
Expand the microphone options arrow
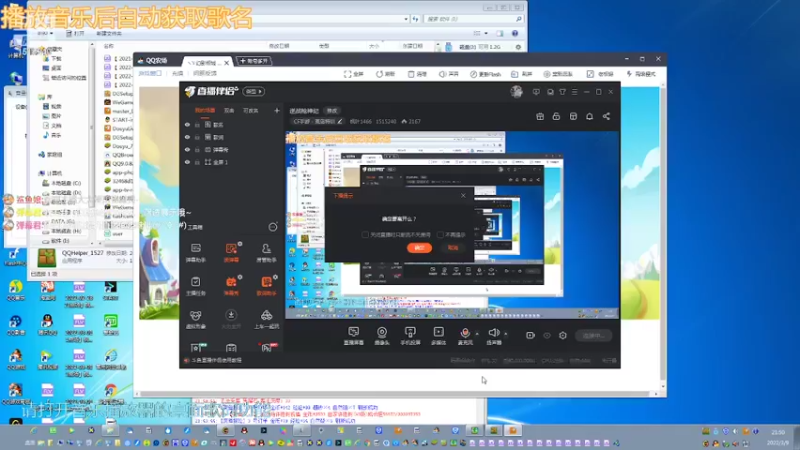[x=477, y=334]
